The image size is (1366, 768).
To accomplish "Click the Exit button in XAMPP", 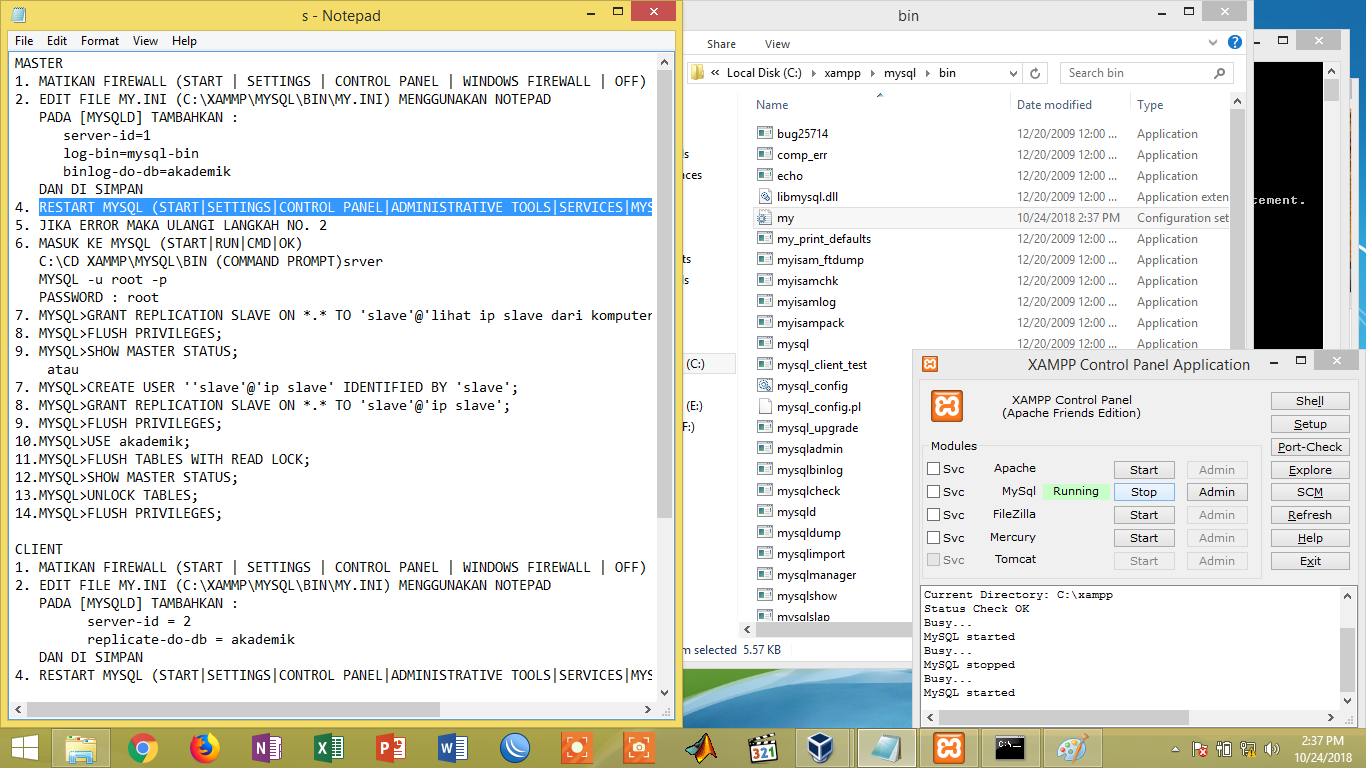I will pos(1310,561).
